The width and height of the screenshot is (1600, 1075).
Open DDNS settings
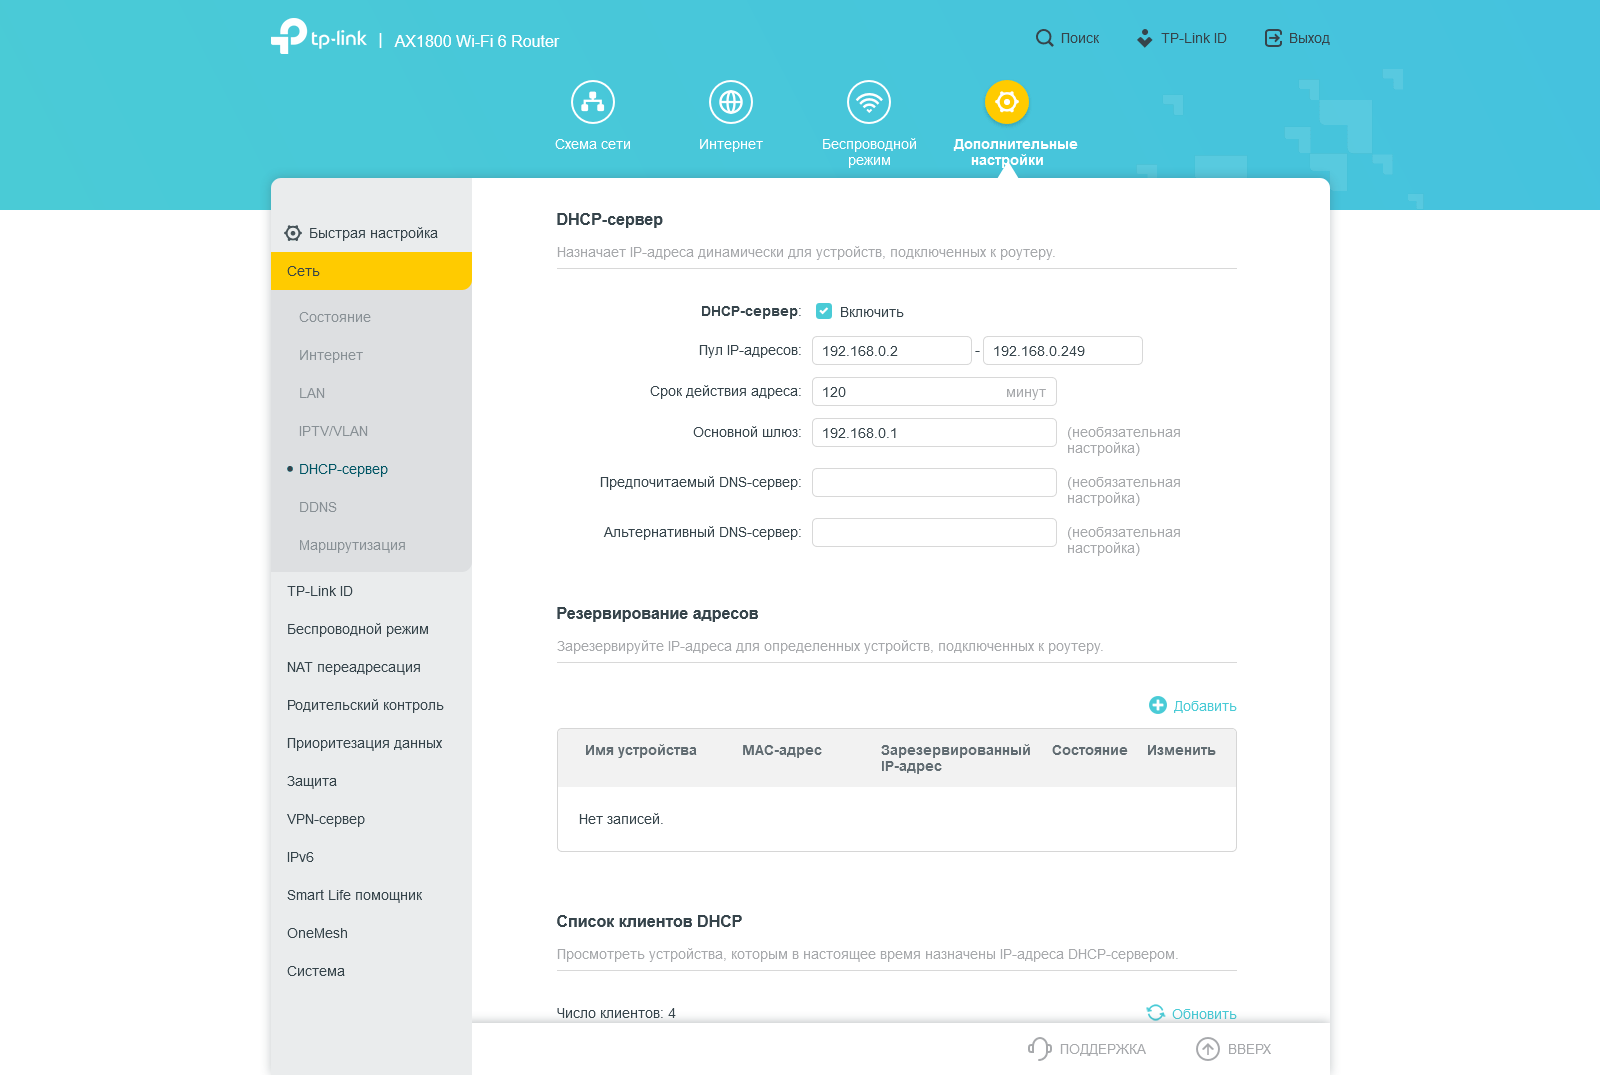click(318, 507)
